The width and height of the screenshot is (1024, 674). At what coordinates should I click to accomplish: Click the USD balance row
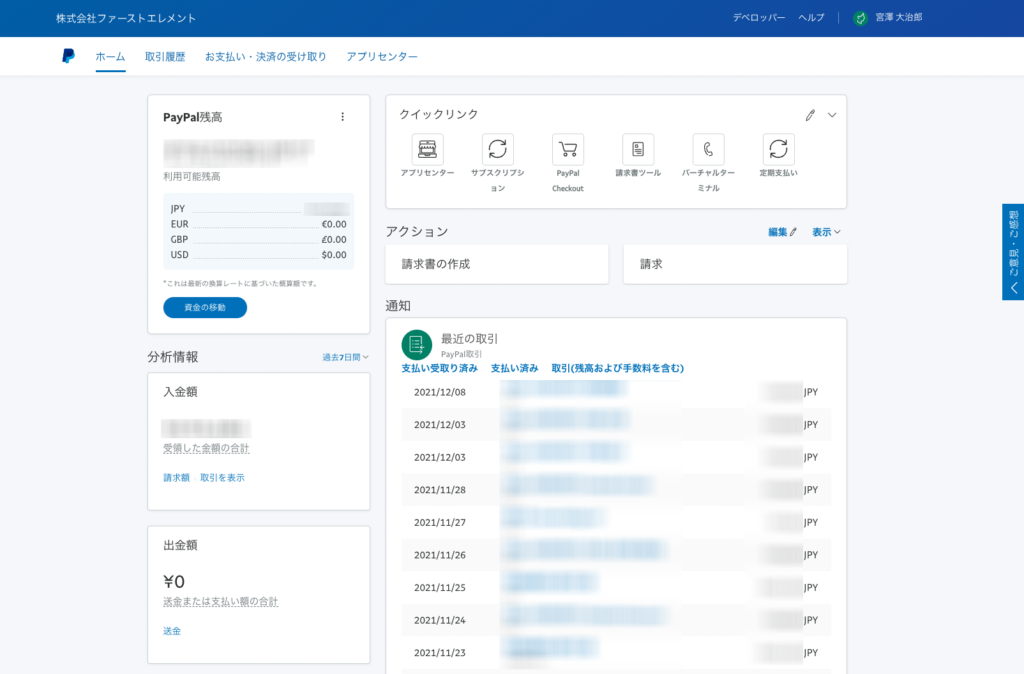point(259,255)
